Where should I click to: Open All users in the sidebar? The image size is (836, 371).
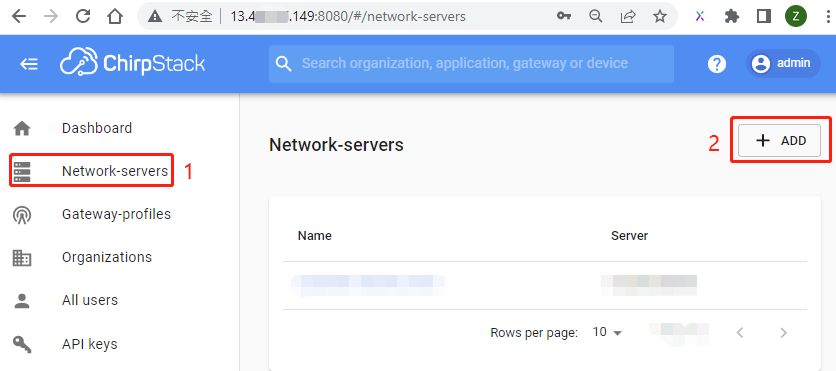[90, 301]
